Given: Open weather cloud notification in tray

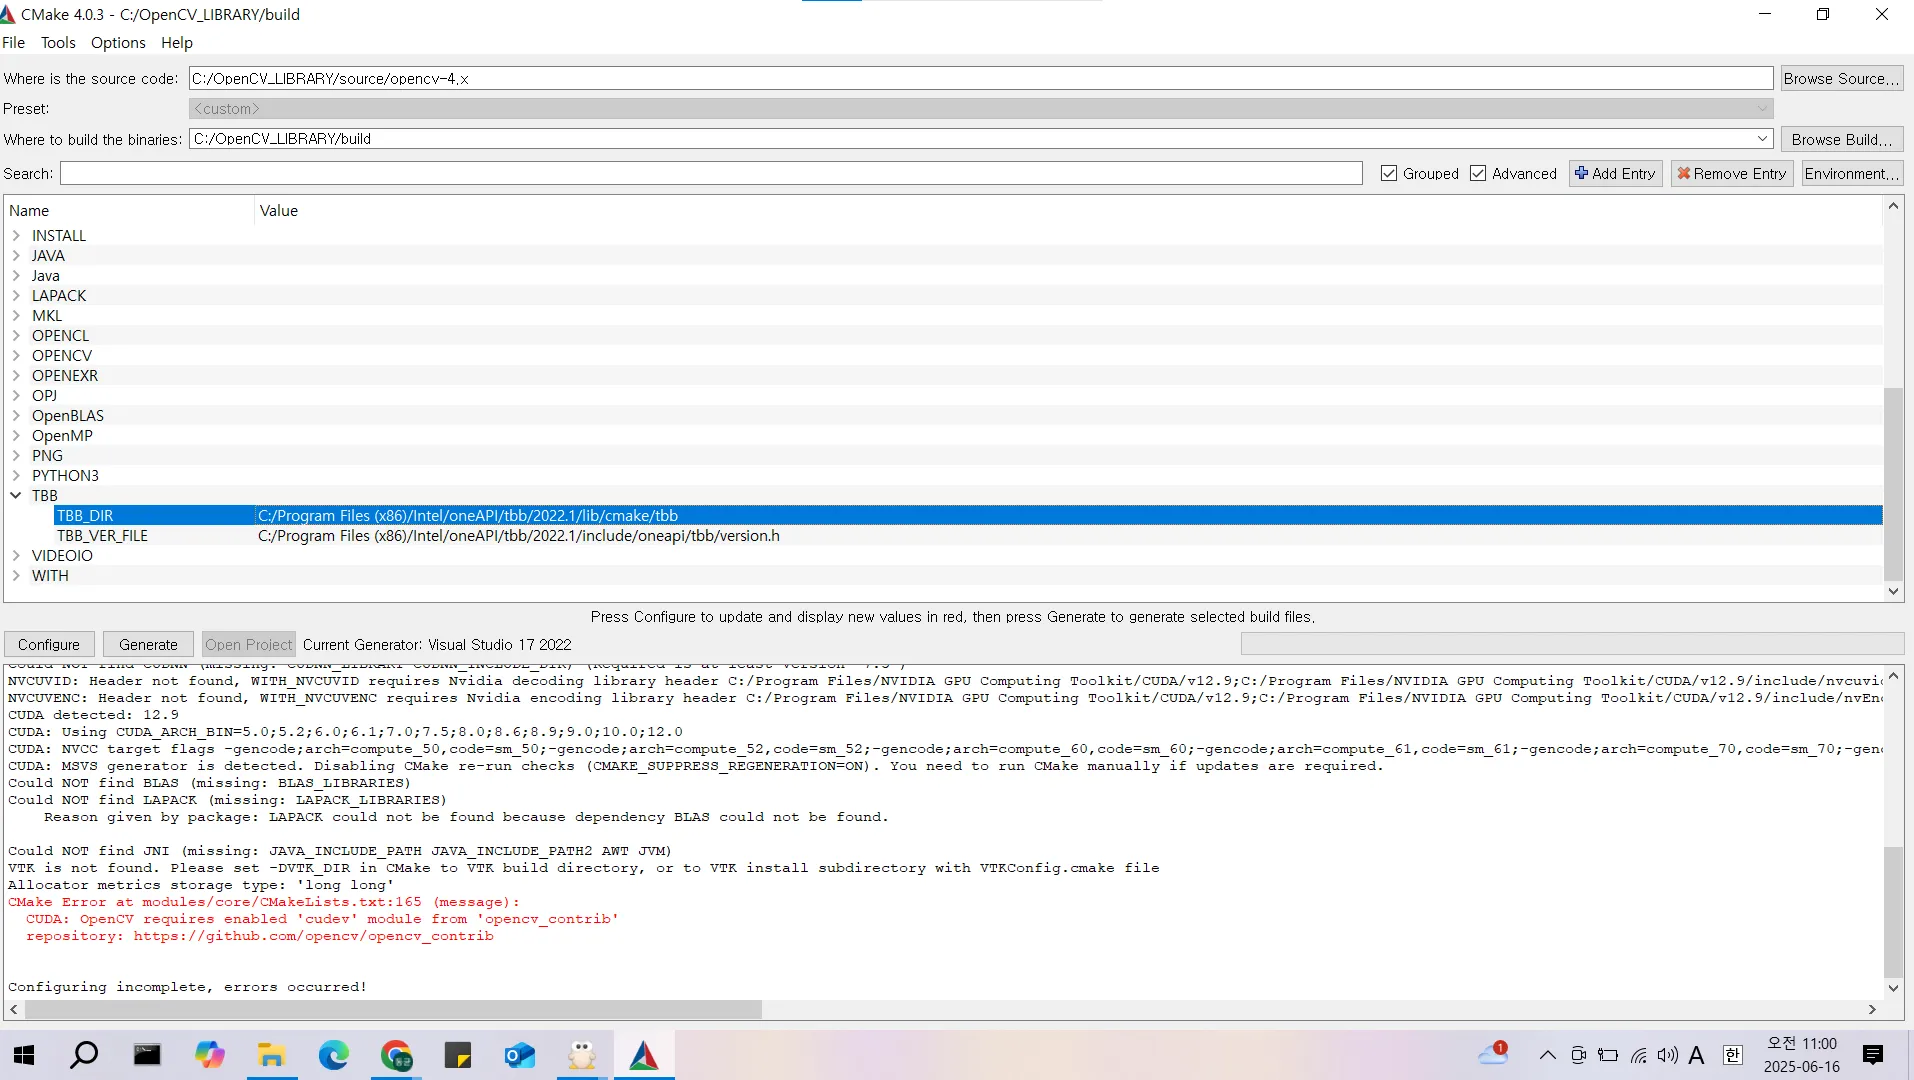Looking at the screenshot, I should pyautogui.click(x=1493, y=1054).
